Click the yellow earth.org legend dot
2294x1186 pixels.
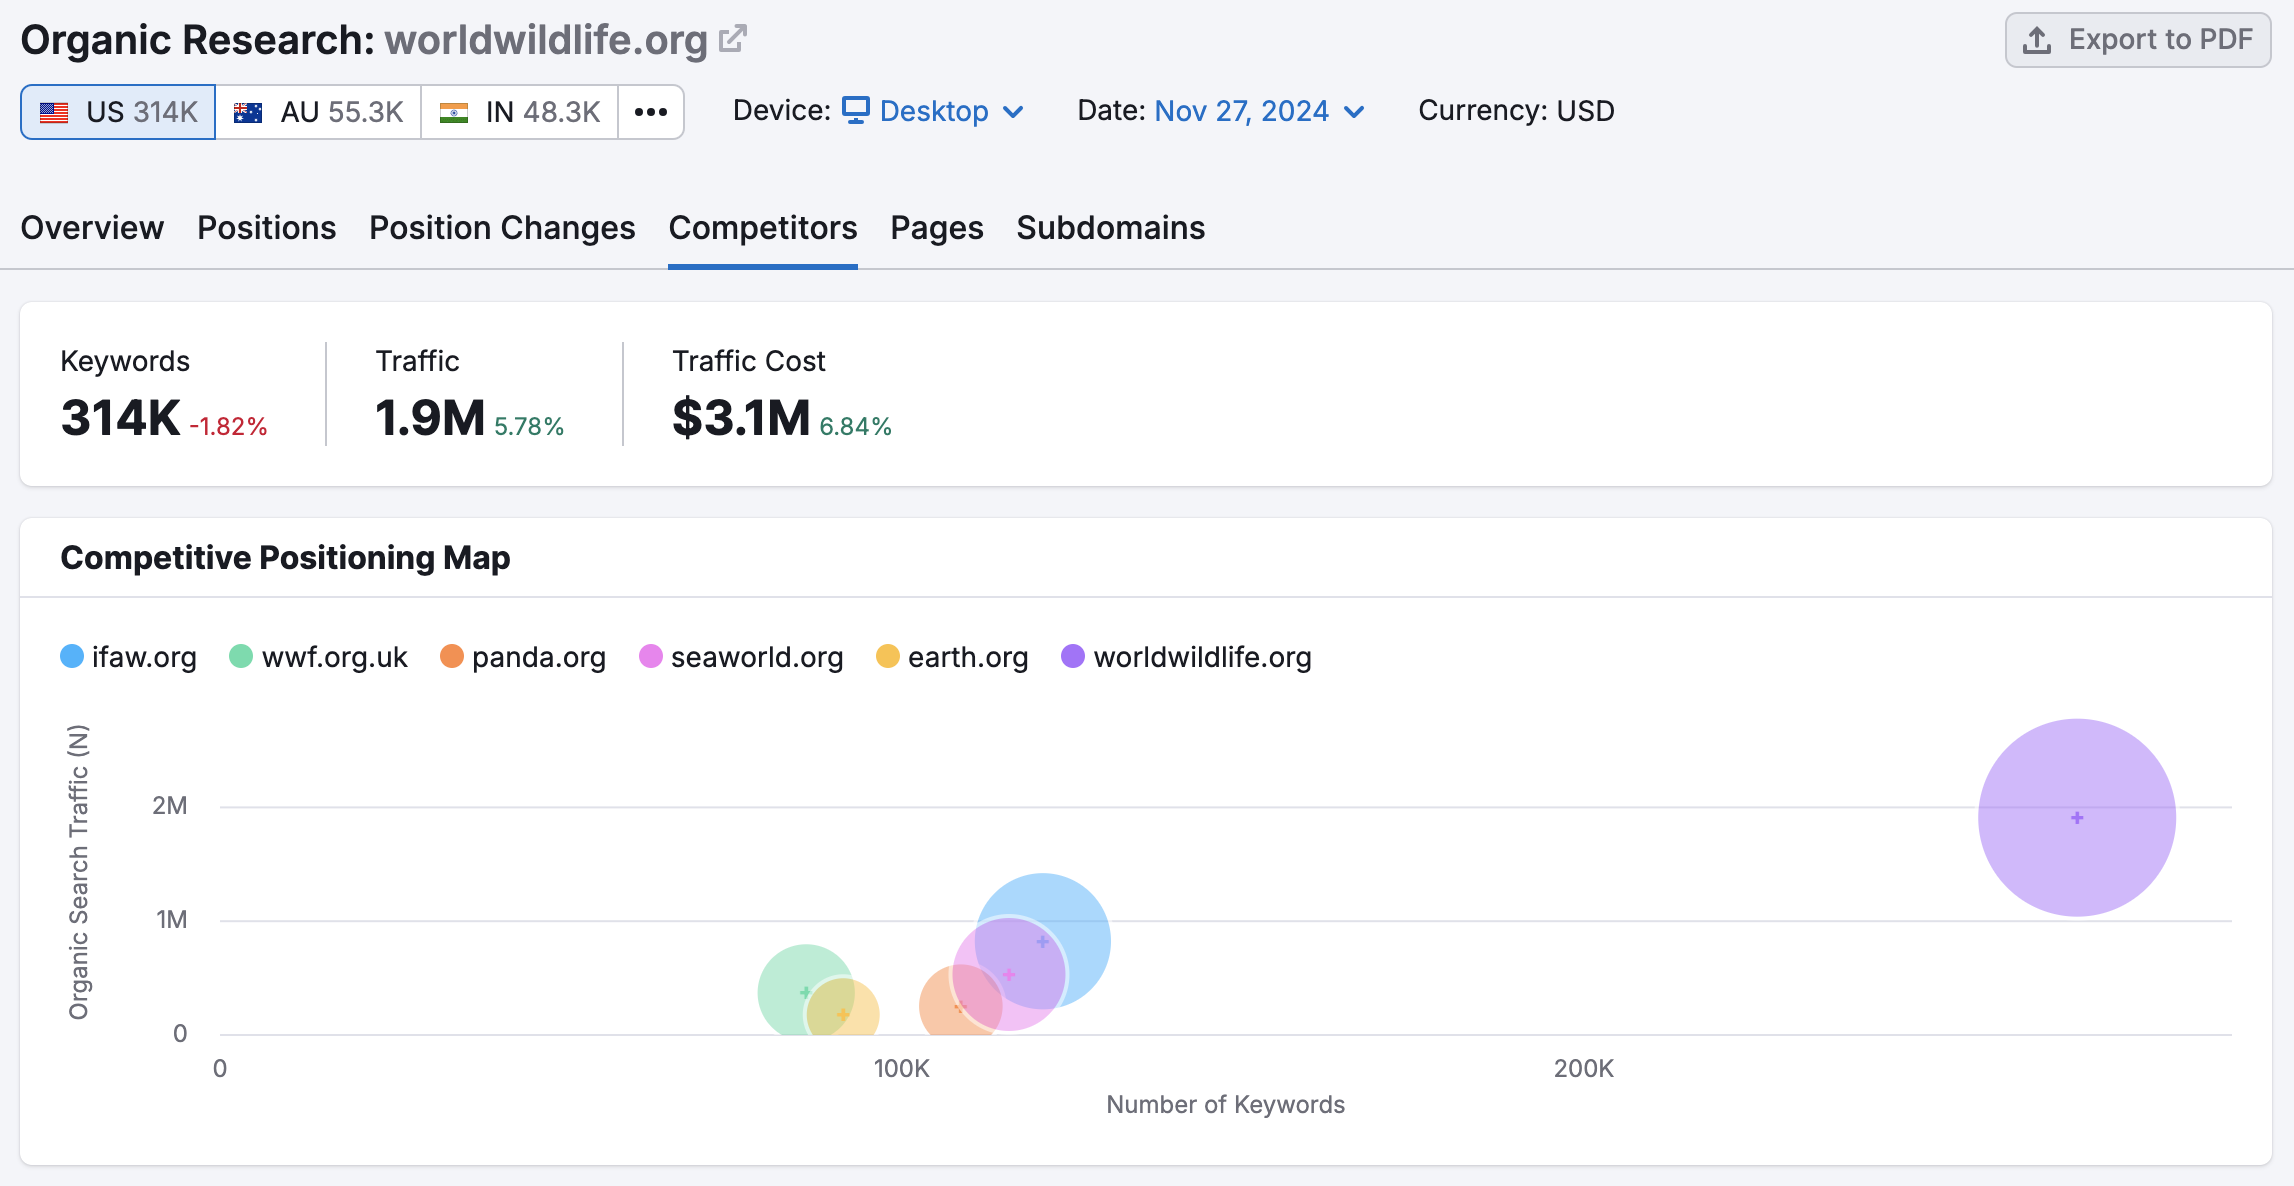[888, 656]
